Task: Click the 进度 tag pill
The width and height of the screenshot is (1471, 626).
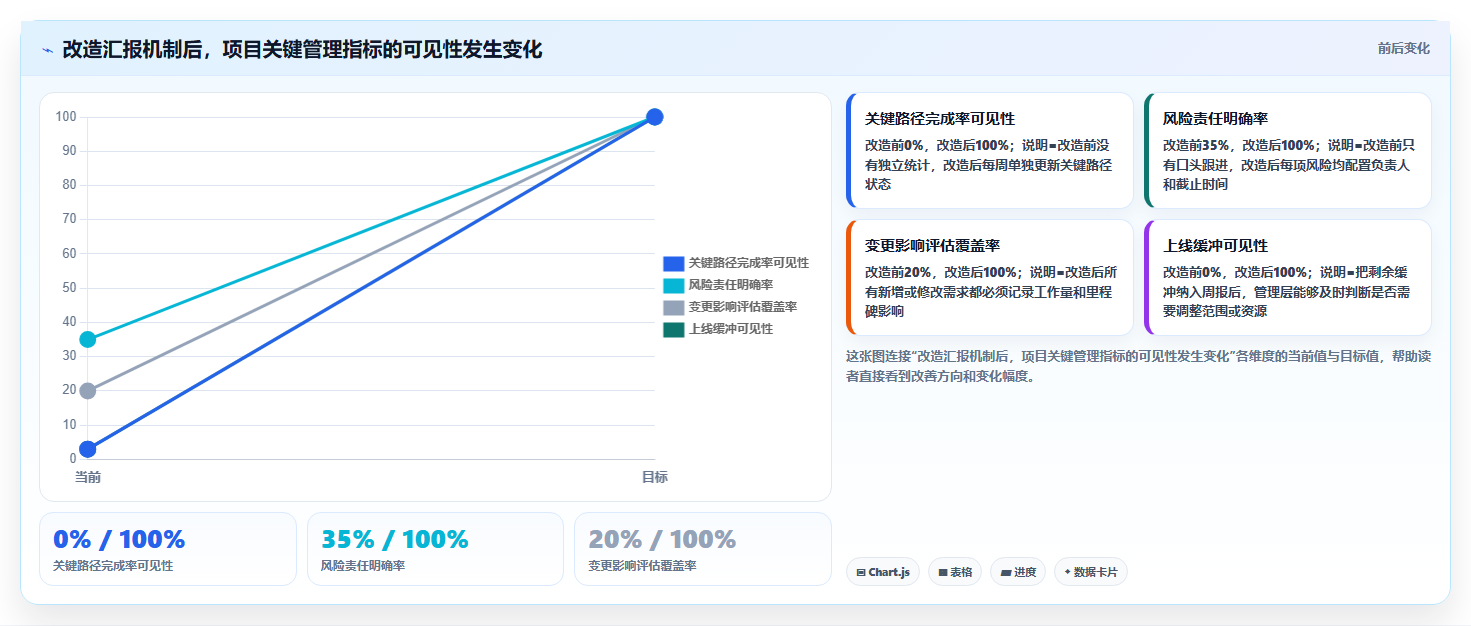Action: pyautogui.click(x=1018, y=572)
